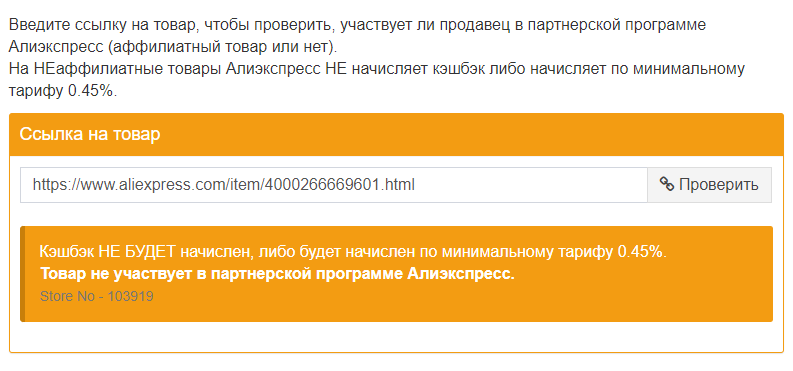Click the 'Ссылка на товар' panel header
This screenshot has width=793, height=371.
(x=396, y=134)
